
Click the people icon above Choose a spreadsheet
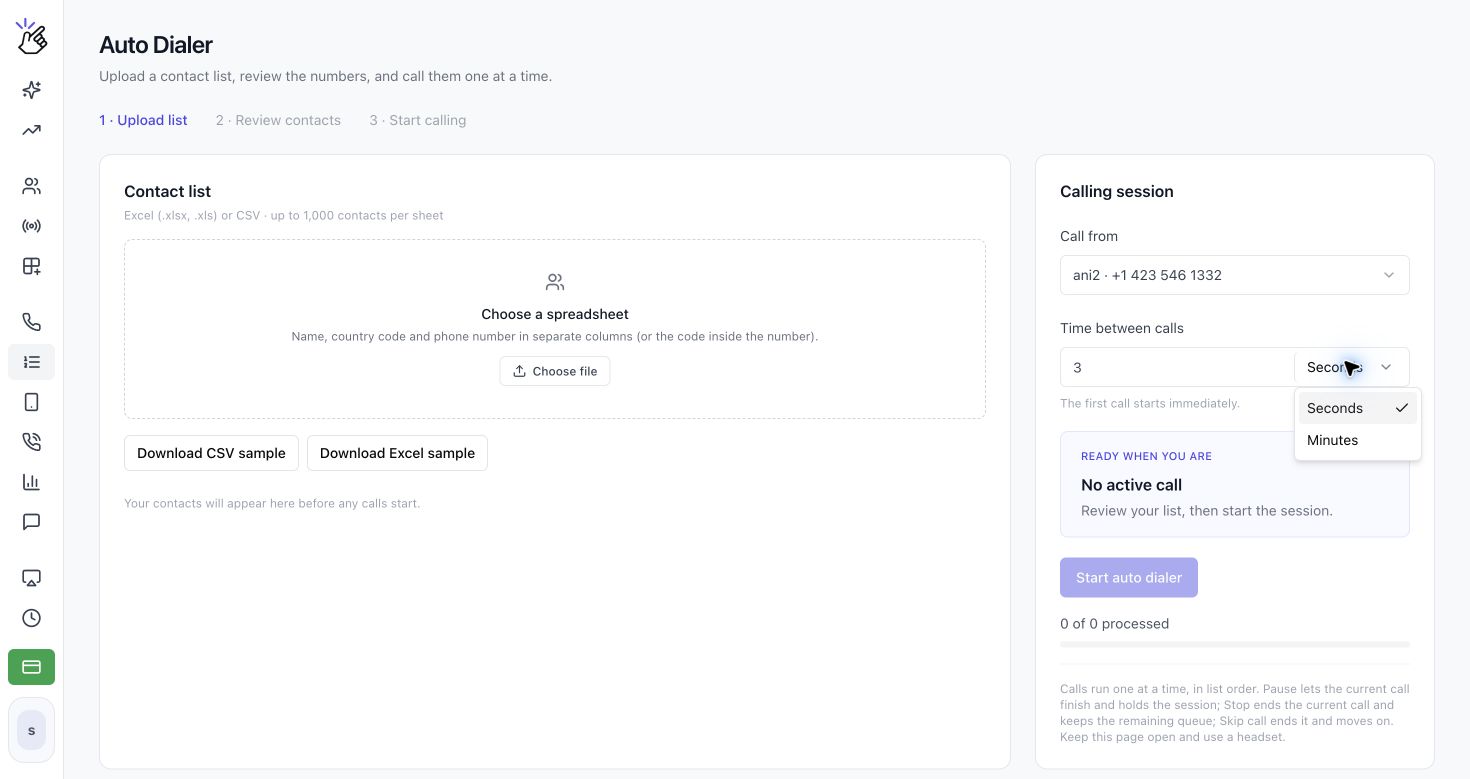click(x=555, y=282)
